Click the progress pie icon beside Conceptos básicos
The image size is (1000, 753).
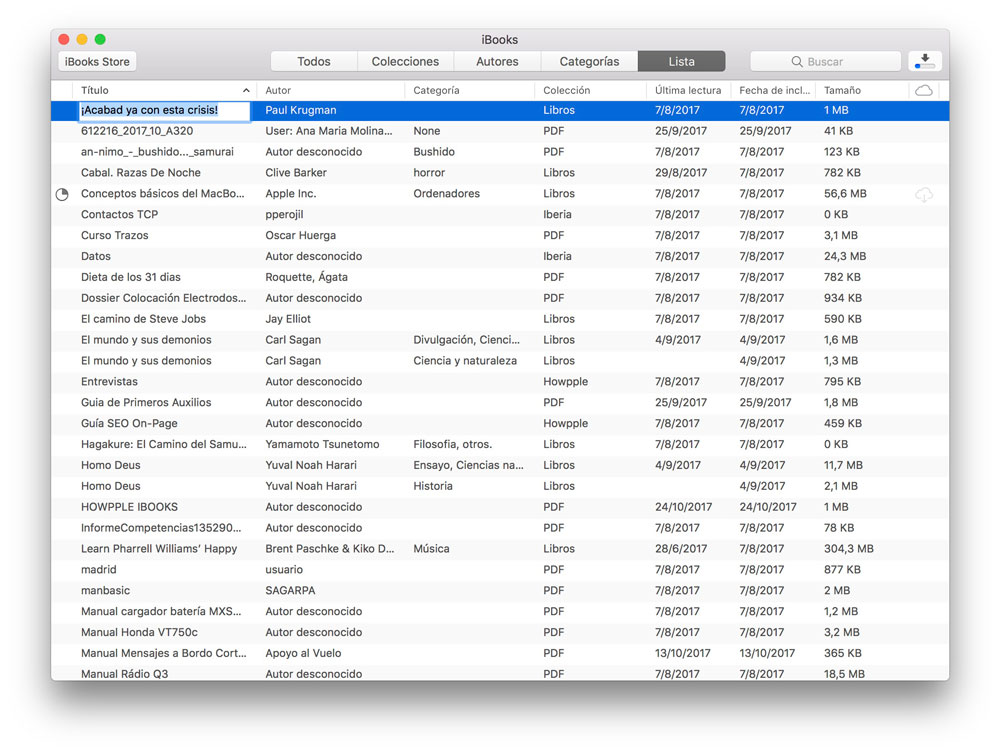[62, 194]
